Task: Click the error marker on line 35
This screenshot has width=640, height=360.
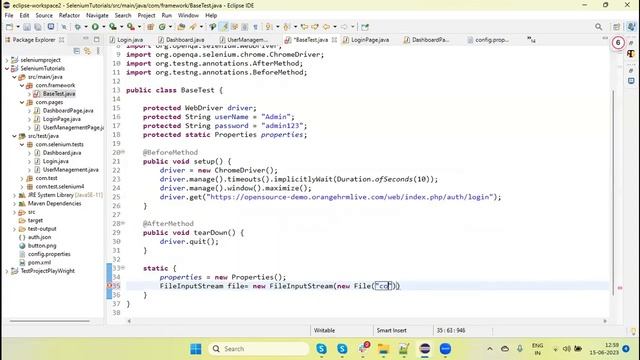Action: click(x=109, y=286)
